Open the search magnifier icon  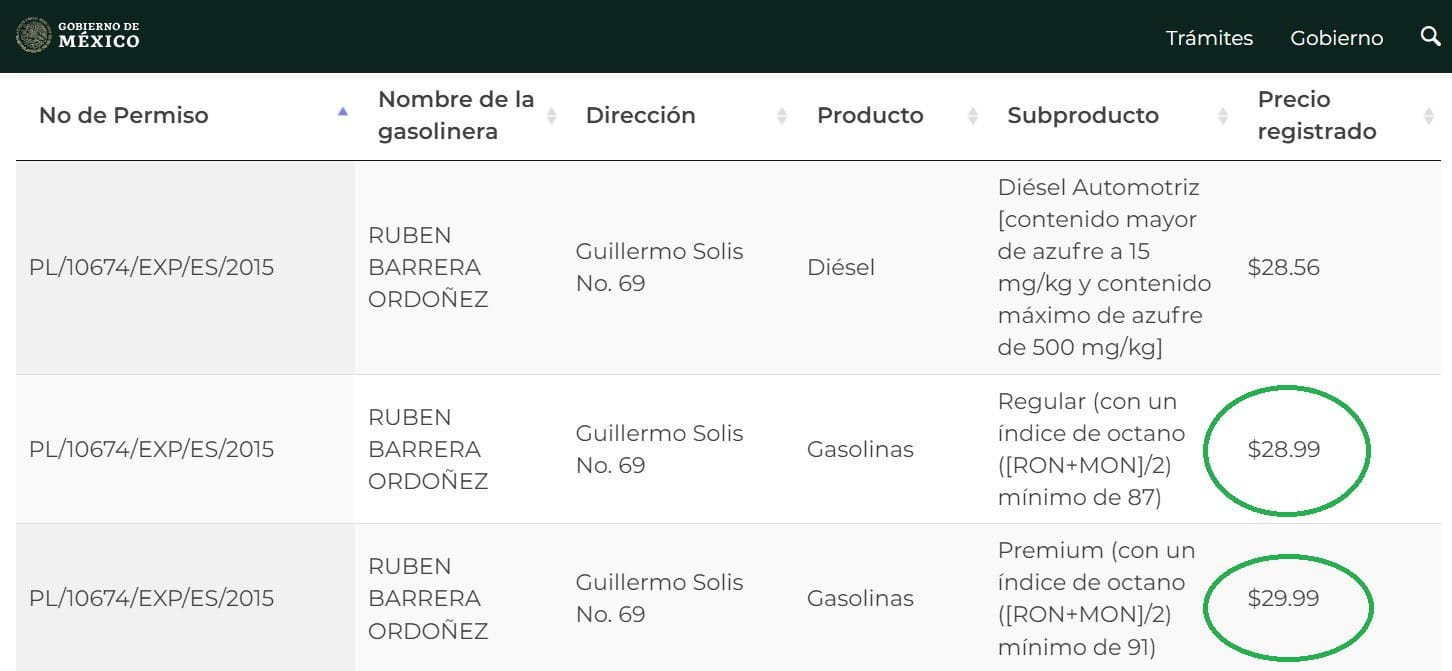(x=1430, y=37)
